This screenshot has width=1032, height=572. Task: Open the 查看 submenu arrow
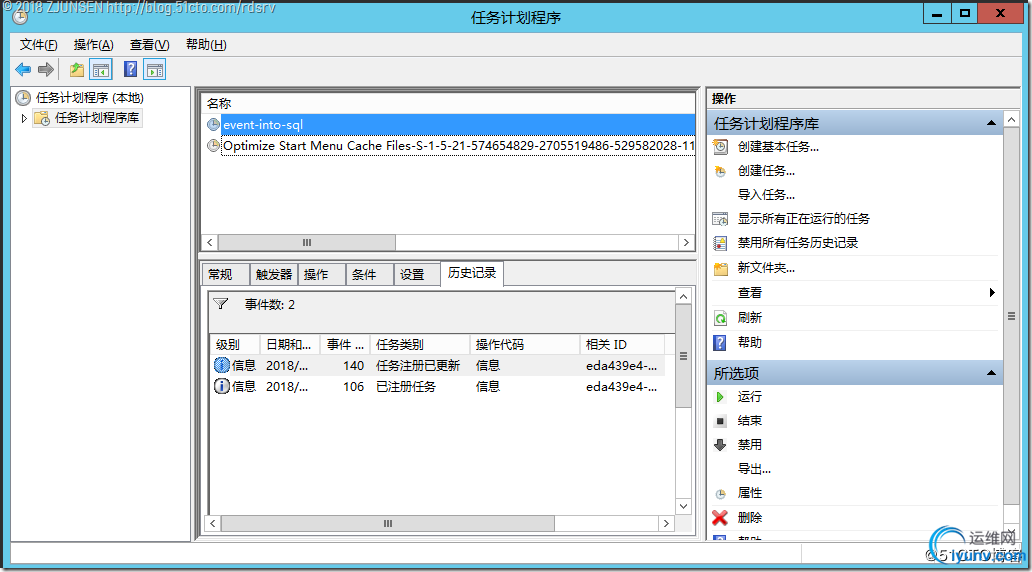992,292
